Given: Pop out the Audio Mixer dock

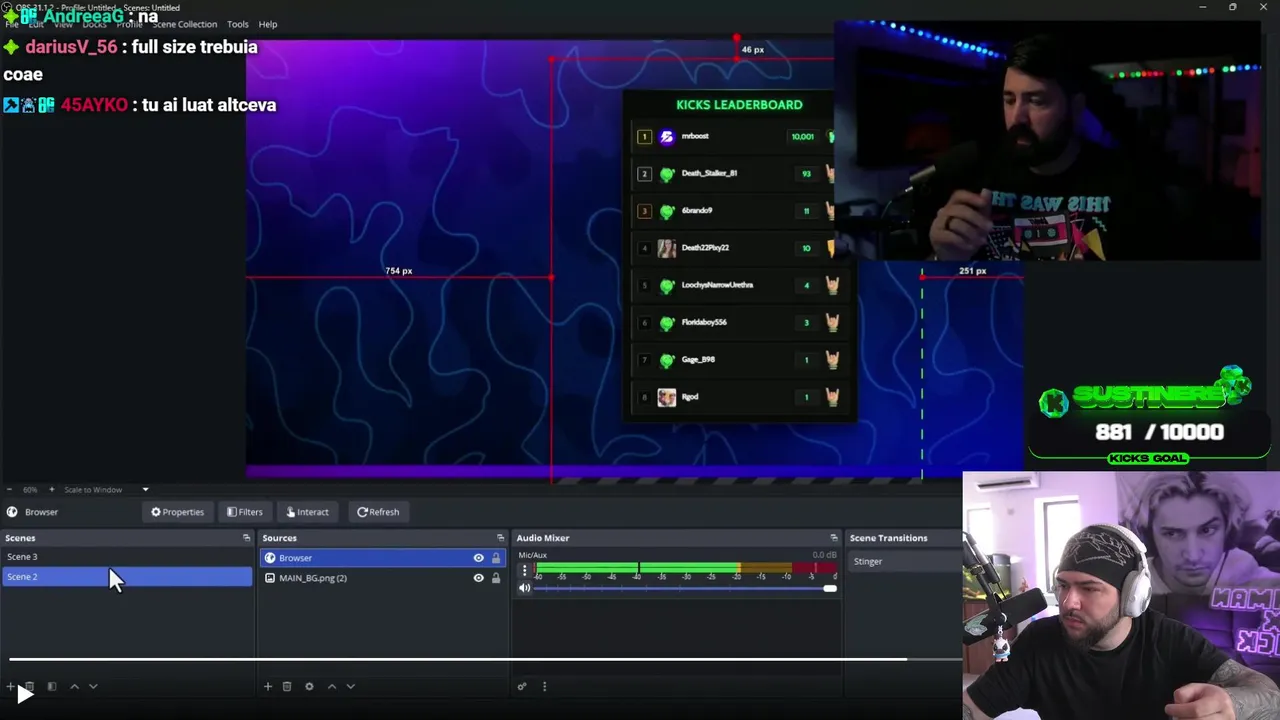Looking at the screenshot, I should tap(833, 538).
